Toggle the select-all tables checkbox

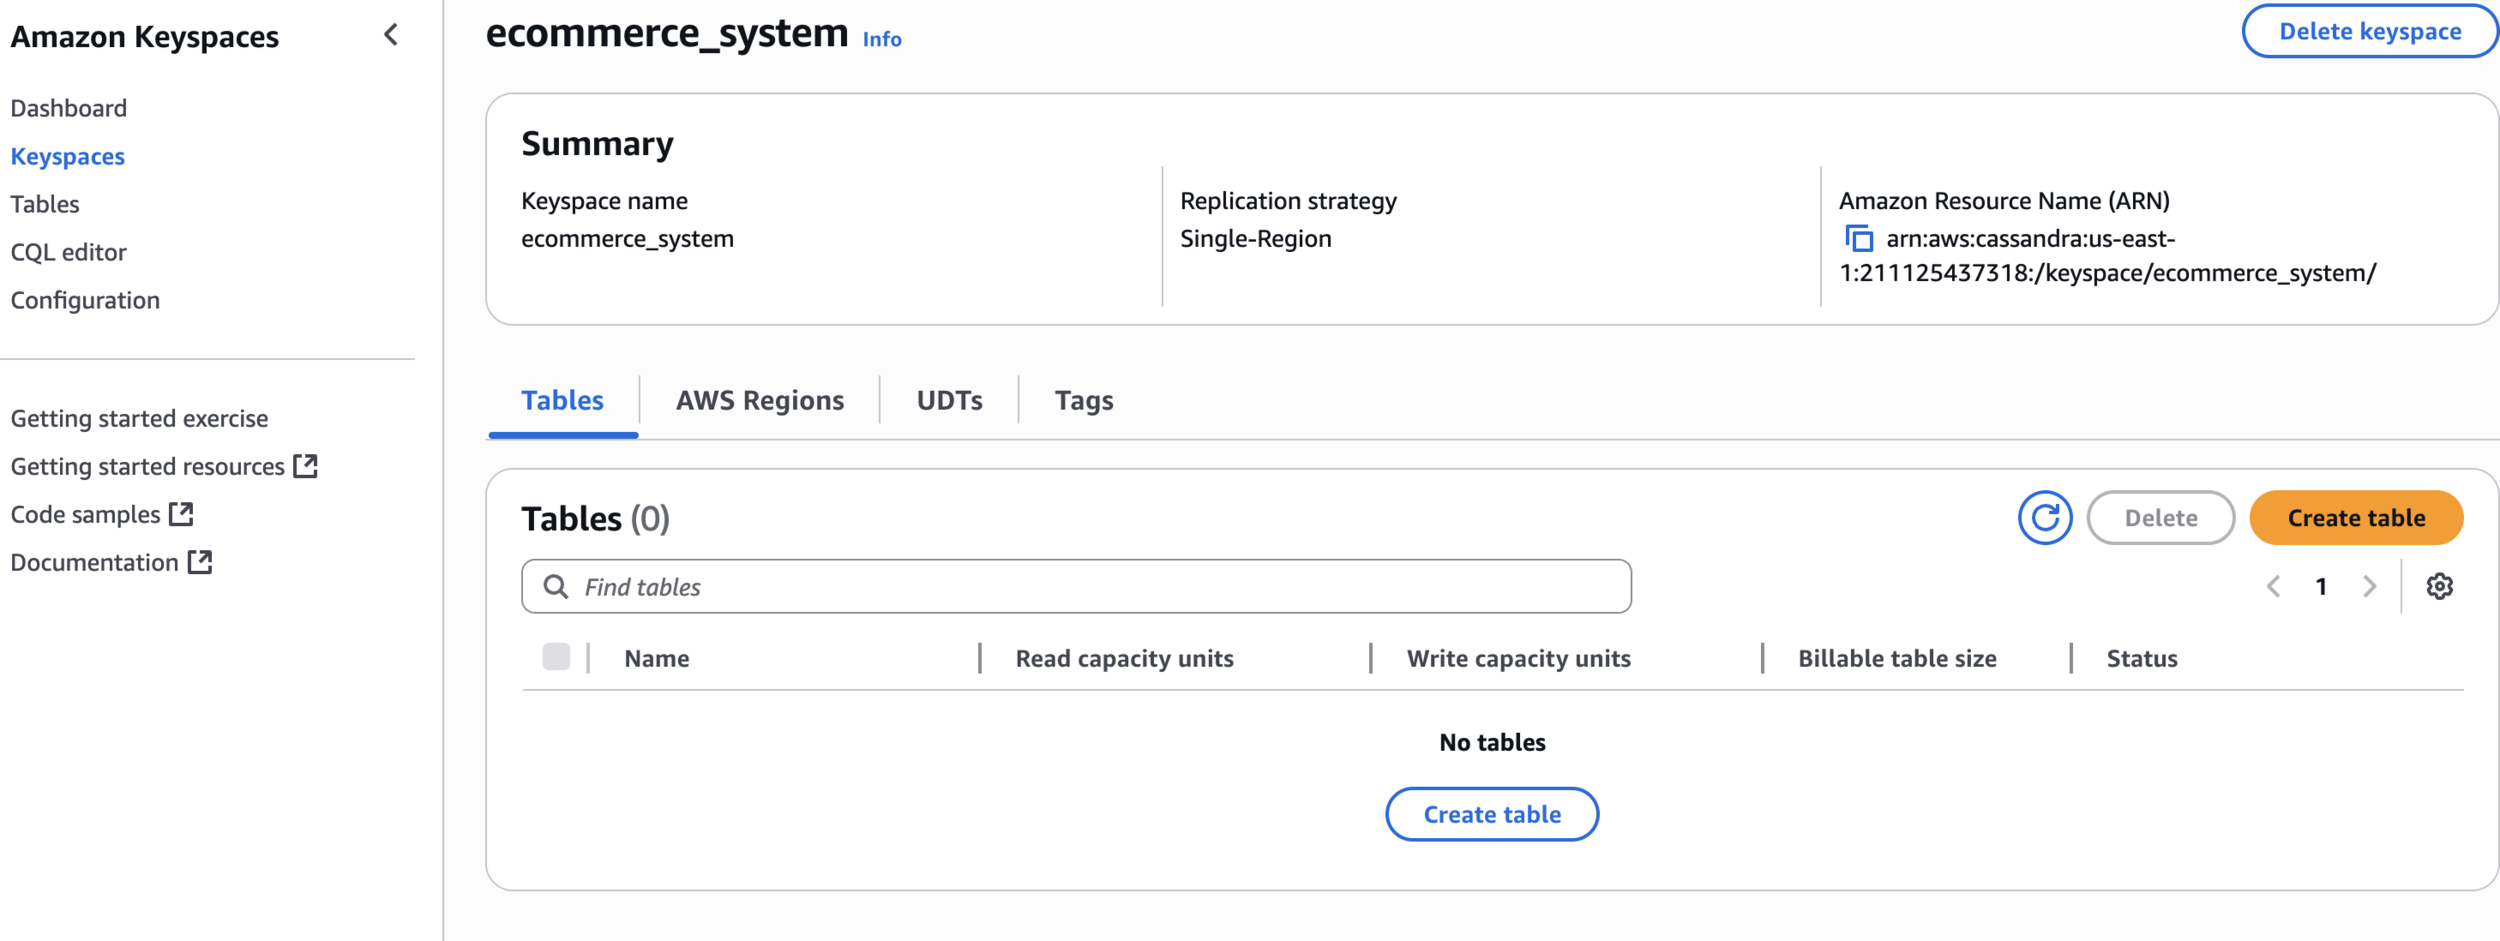click(556, 657)
